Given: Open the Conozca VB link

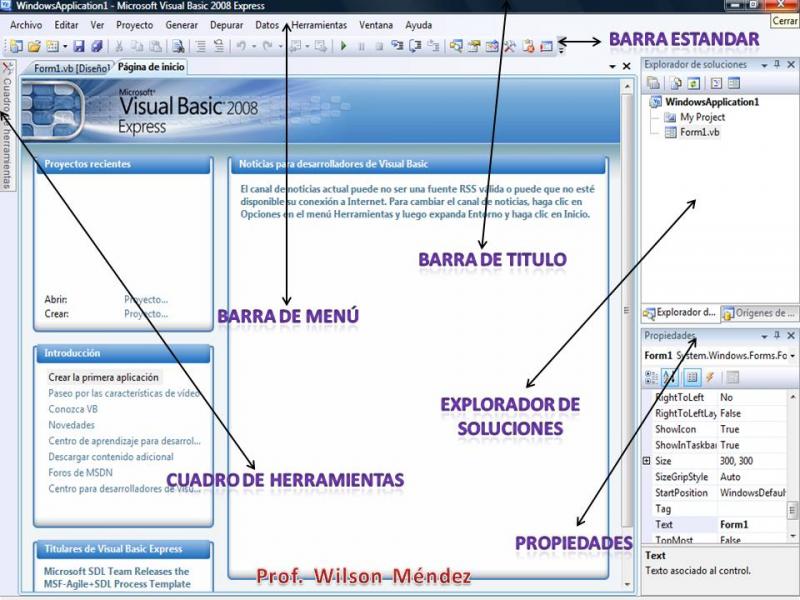Looking at the screenshot, I should tap(73, 409).
